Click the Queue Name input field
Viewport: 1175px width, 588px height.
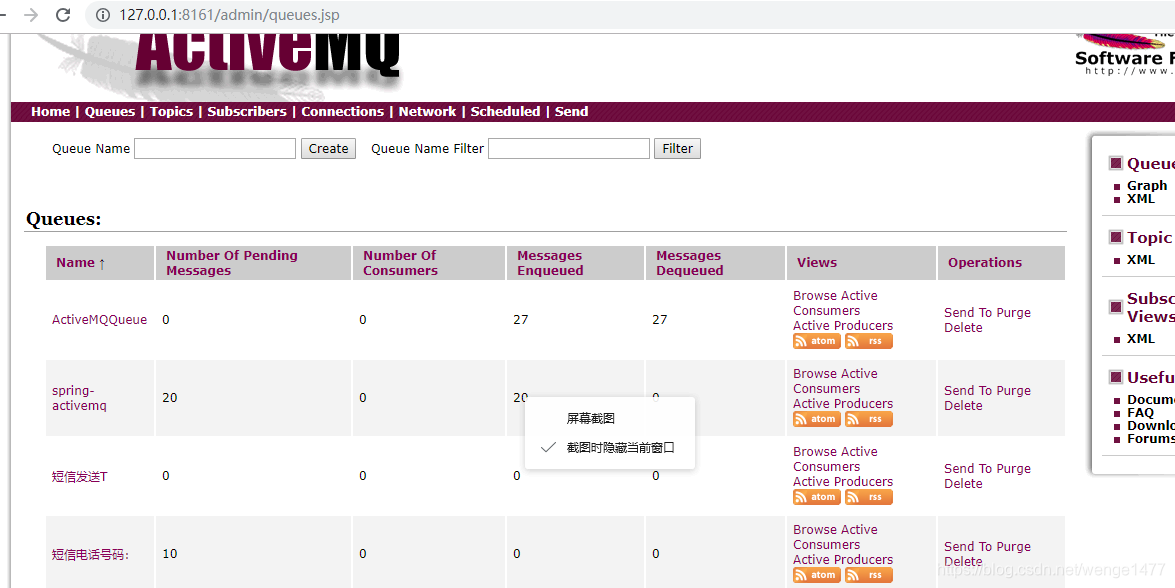point(214,148)
